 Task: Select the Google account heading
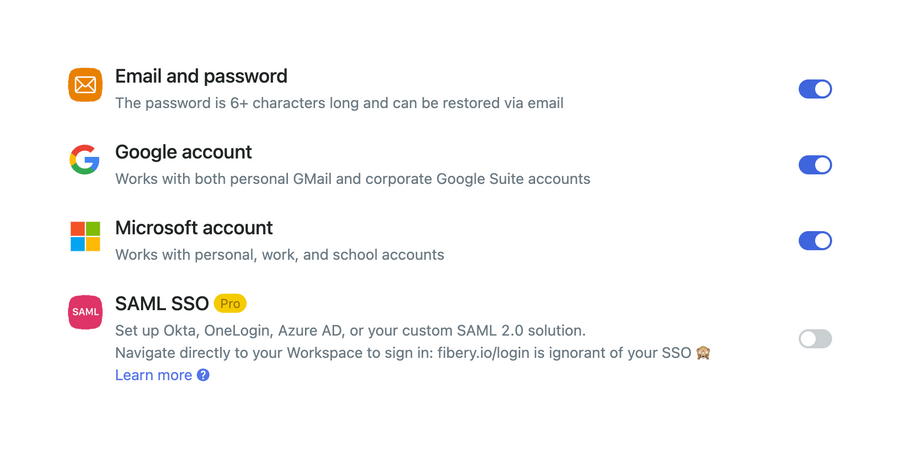point(183,152)
